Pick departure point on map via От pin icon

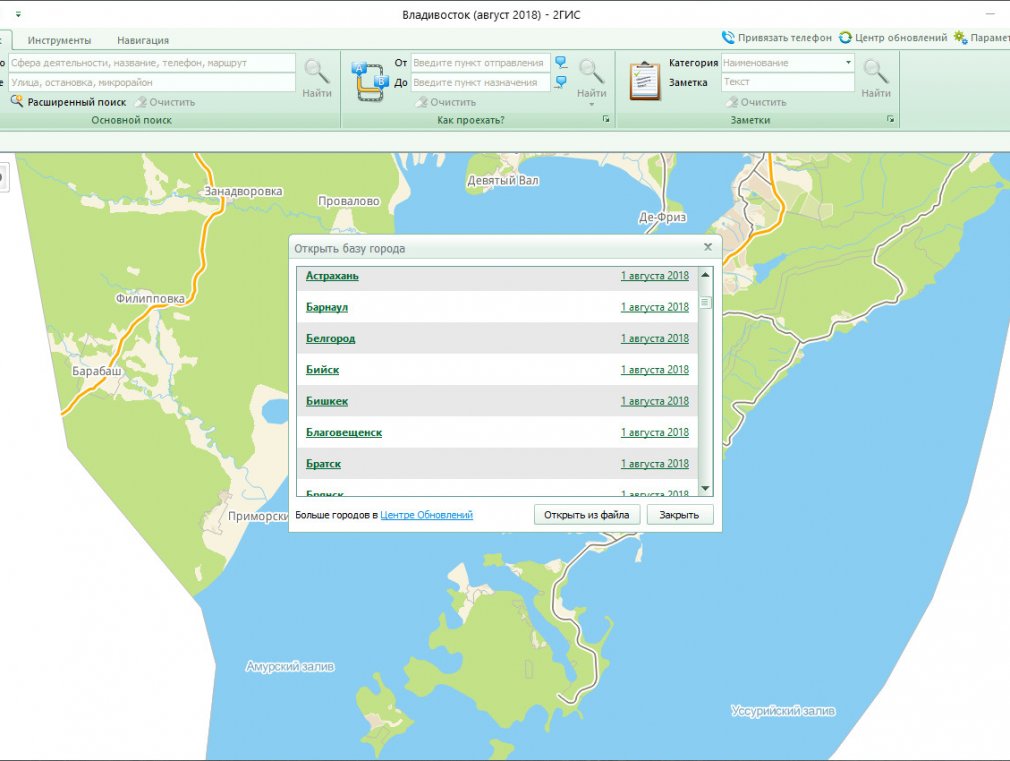(x=561, y=63)
